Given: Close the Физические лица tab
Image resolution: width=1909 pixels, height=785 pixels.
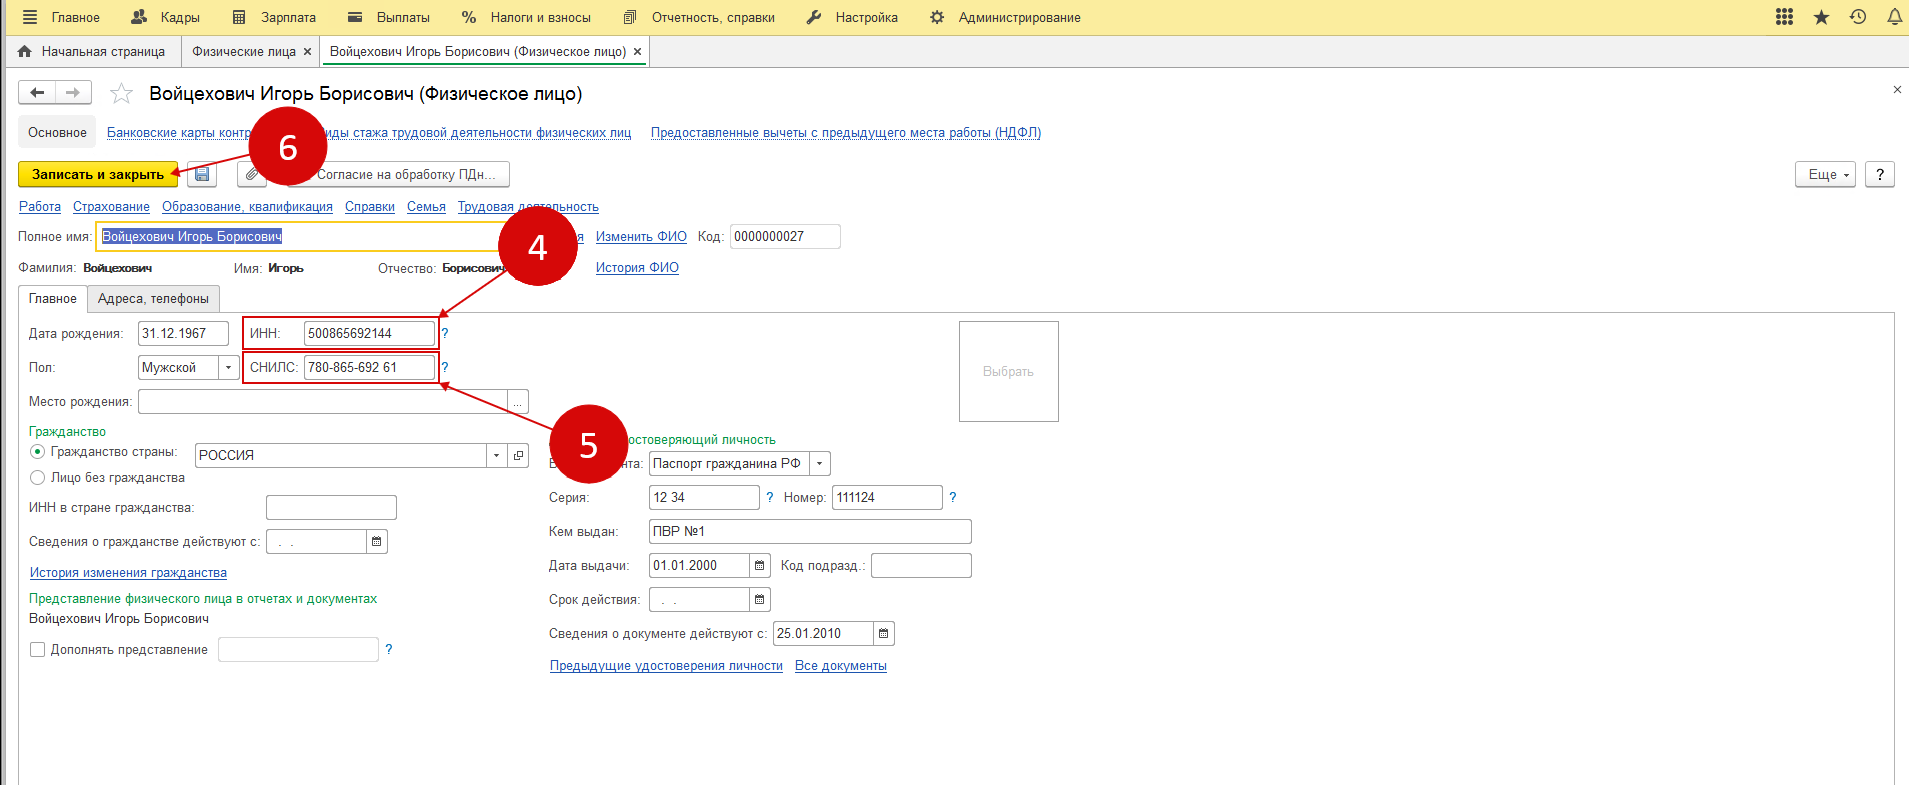Looking at the screenshot, I should pos(307,51).
